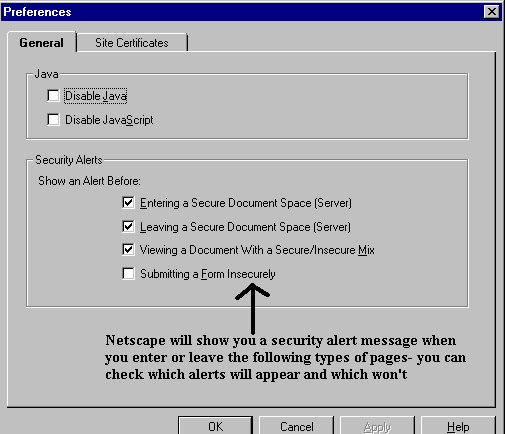Select the General tab

click(41, 43)
